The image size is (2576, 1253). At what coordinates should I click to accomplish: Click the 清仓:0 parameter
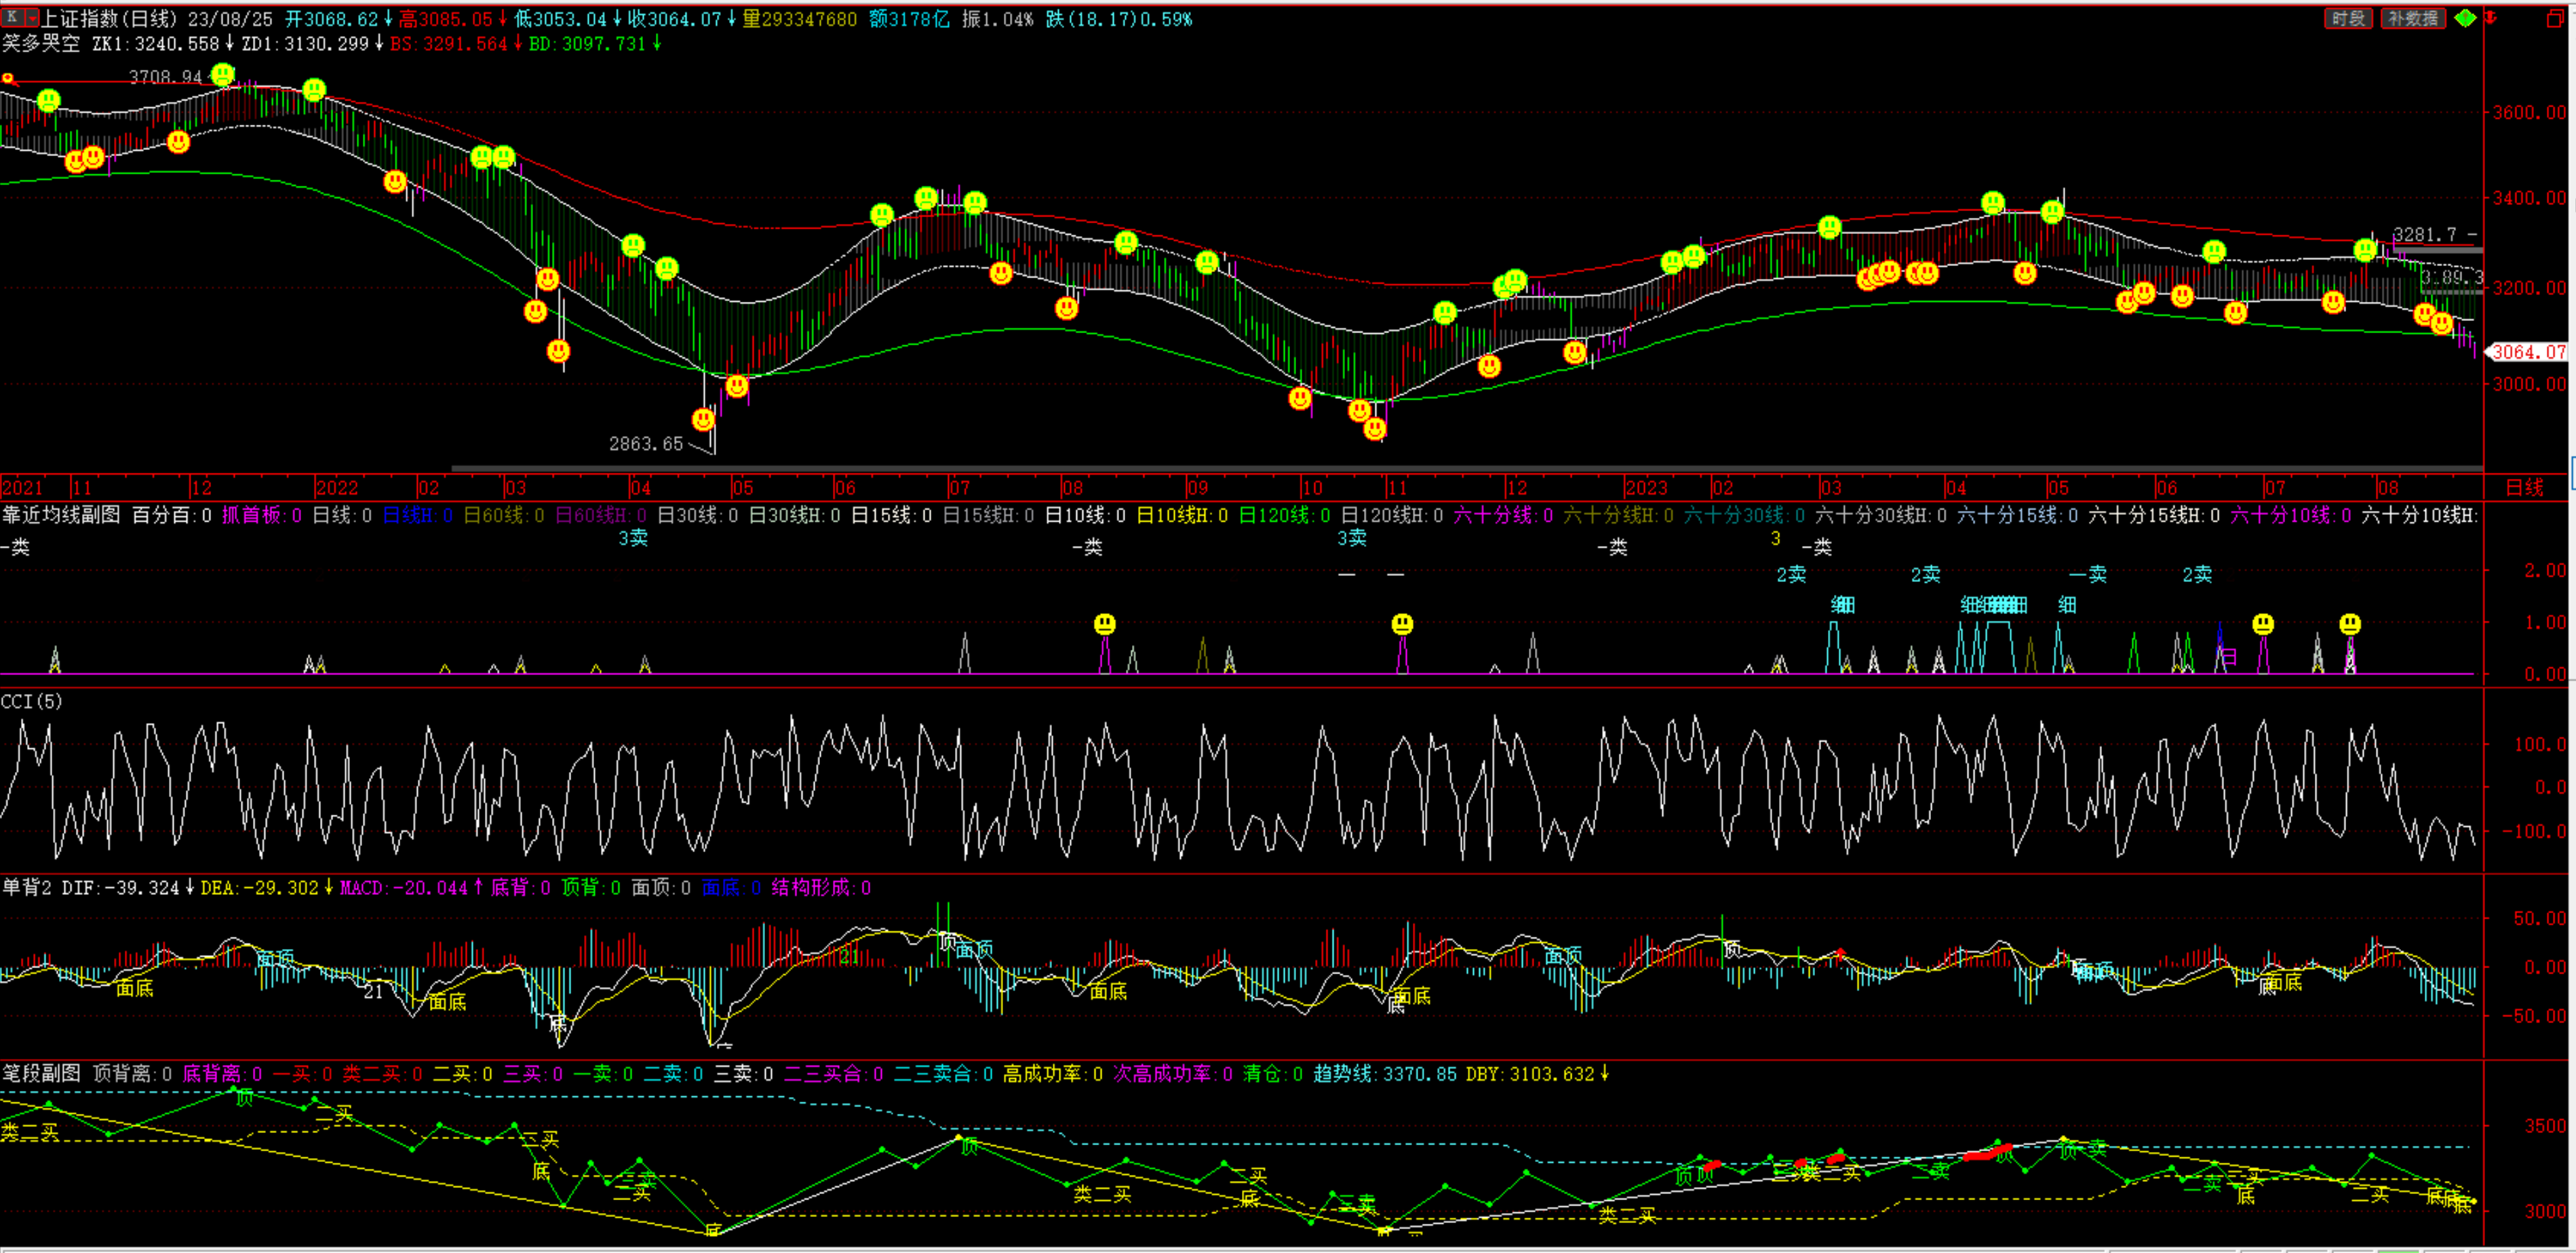point(1272,1073)
